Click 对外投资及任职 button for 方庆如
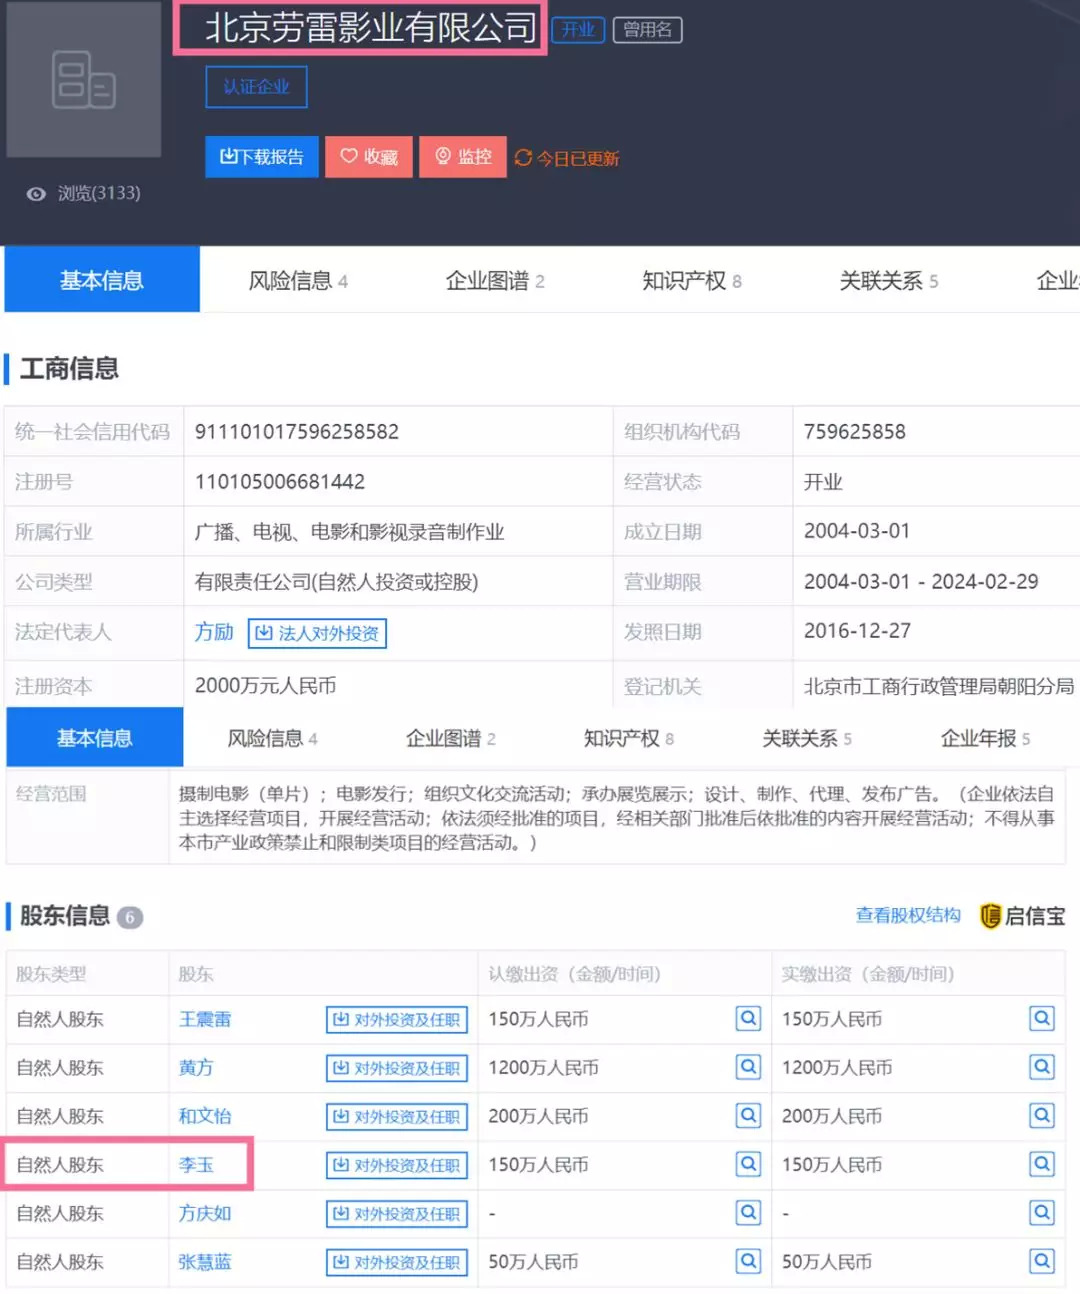Screen dimensions: 1080x1294 397,1213
